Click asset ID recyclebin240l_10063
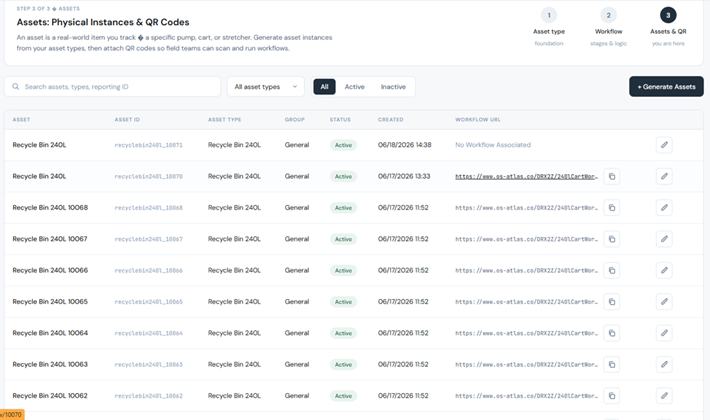The image size is (710, 420). pyautogui.click(x=149, y=364)
